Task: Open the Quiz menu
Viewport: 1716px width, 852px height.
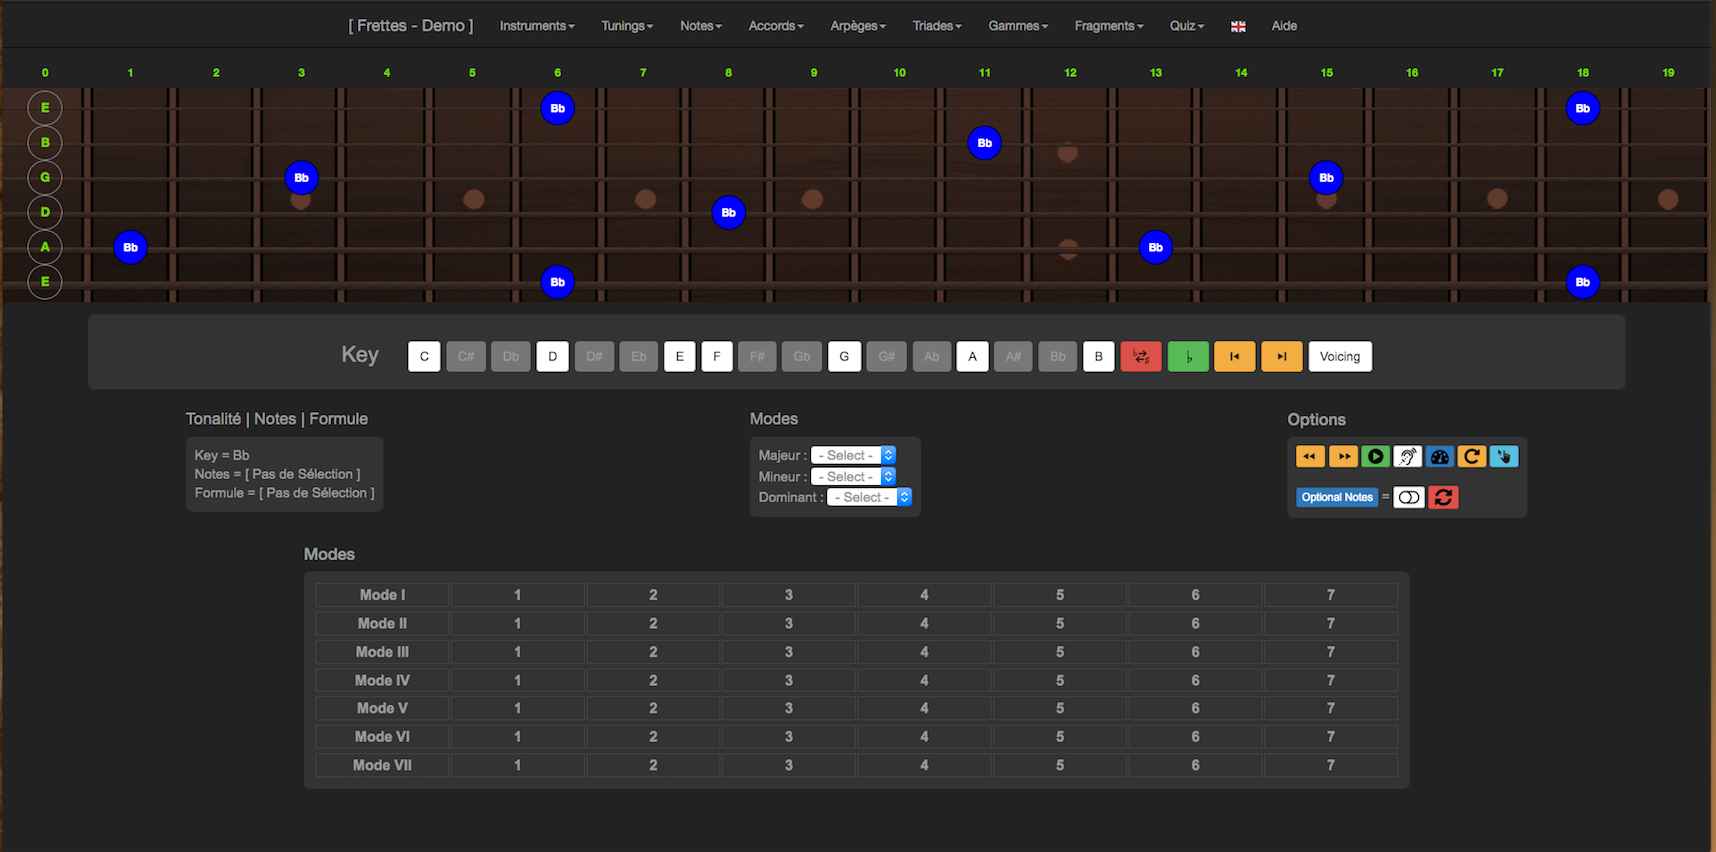Action: tap(1187, 26)
